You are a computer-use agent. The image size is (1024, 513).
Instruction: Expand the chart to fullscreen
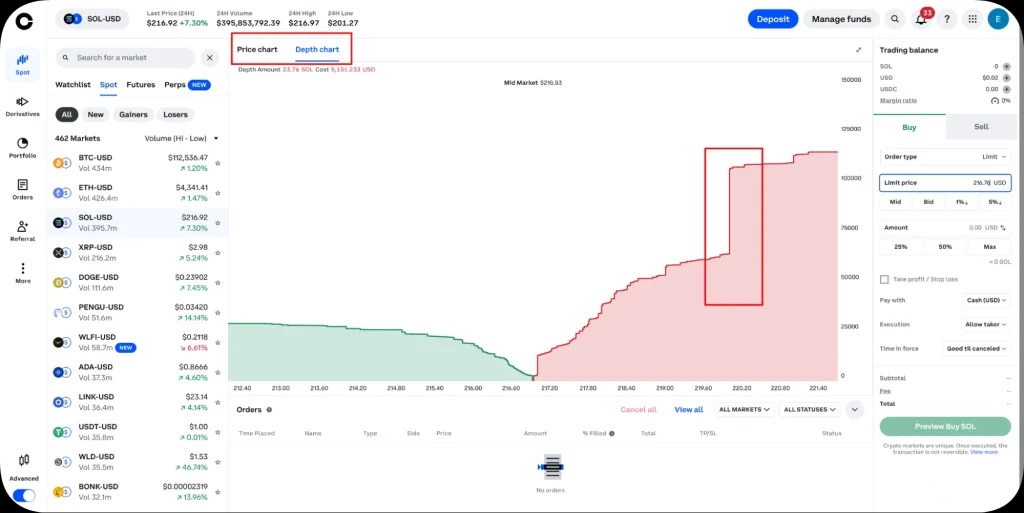click(858, 50)
